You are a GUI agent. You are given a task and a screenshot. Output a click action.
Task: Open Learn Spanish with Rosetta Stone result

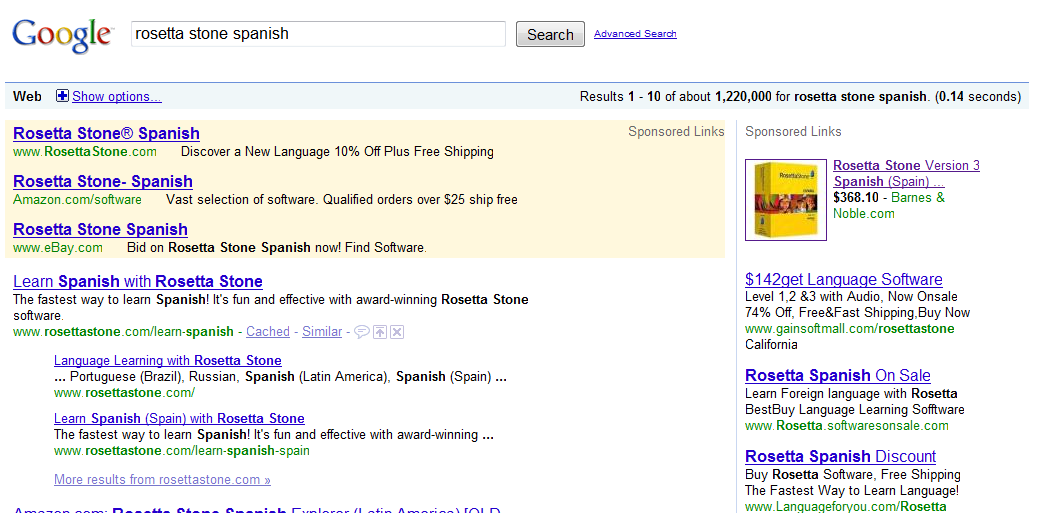pos(138,281)
